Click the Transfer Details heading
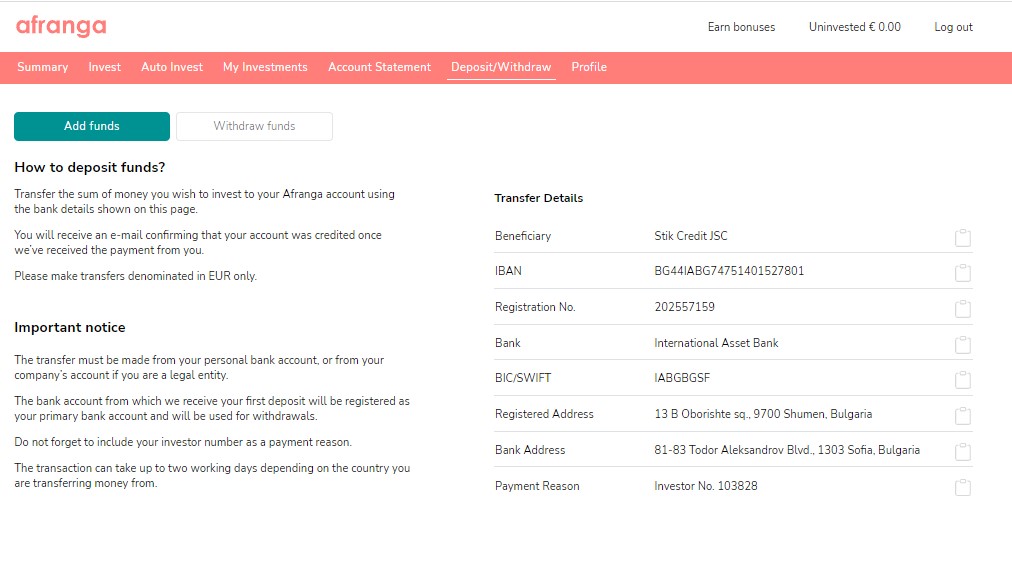The width and height of the screenshot is (1012, 577). [538, 198]
